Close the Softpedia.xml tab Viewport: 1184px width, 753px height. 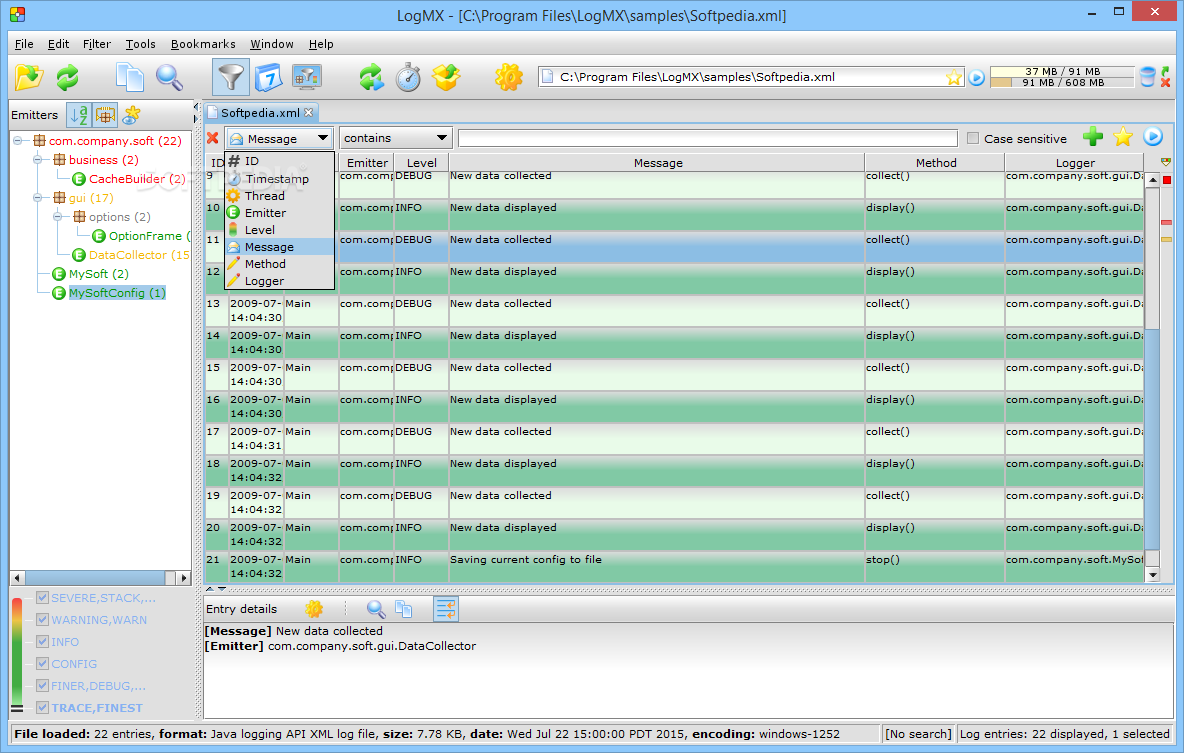pos(308,113)
